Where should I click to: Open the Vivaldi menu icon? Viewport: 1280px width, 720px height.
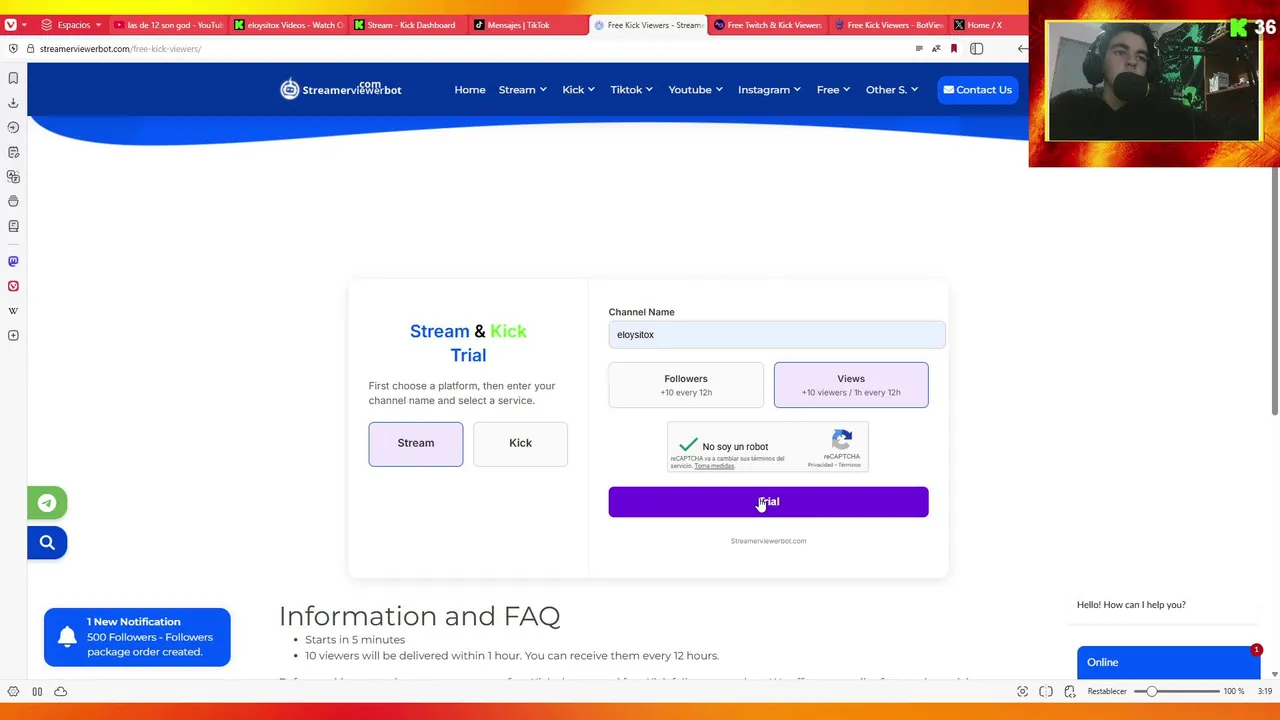(x=10, y=24)
